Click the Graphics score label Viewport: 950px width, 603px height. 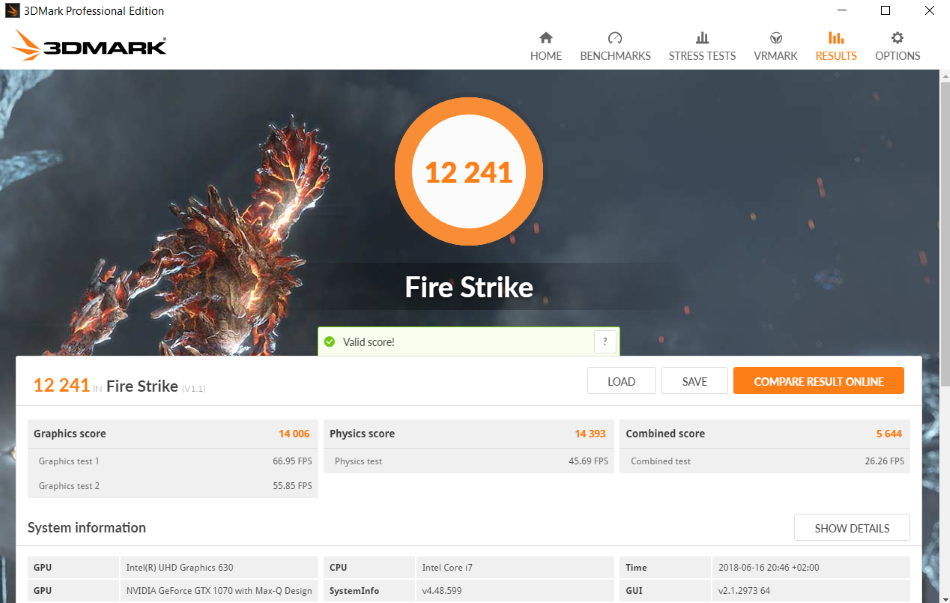click(70, 433)
